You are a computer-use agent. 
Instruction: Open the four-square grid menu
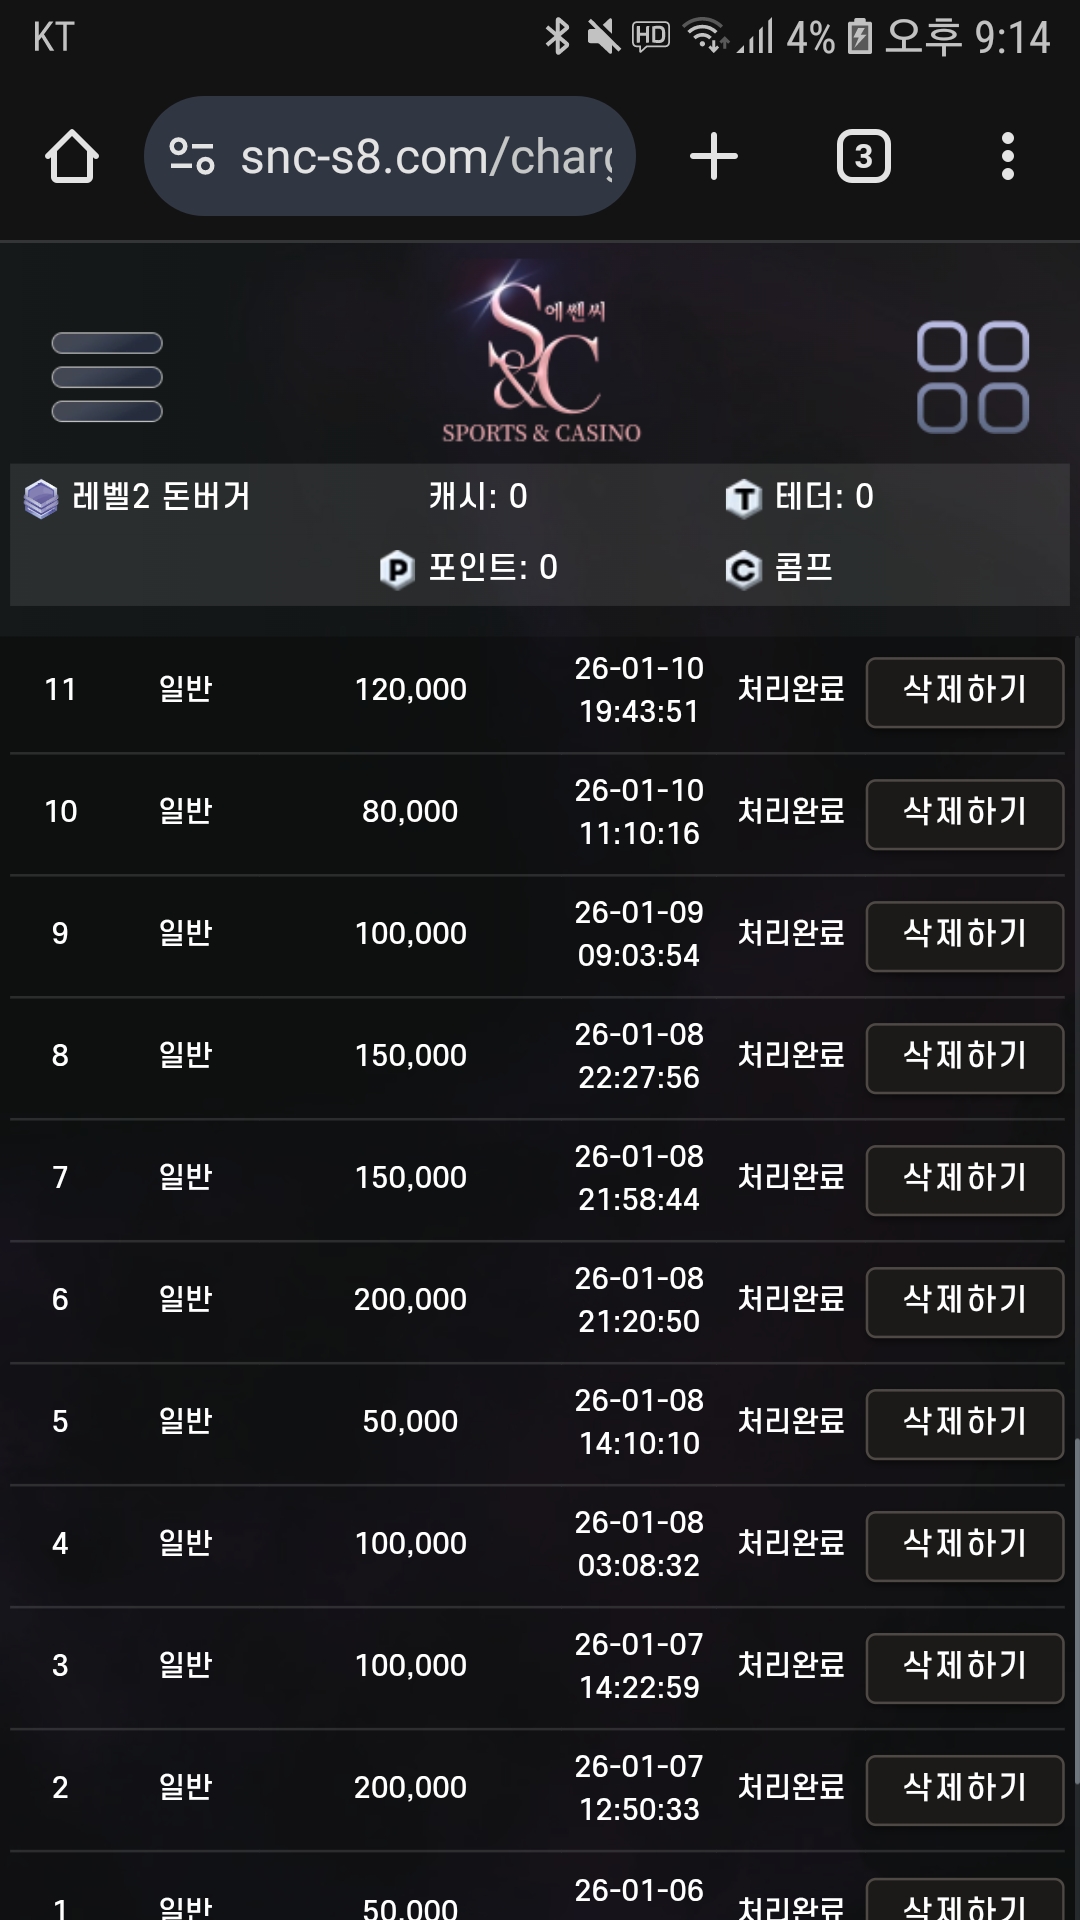(972, 377)
